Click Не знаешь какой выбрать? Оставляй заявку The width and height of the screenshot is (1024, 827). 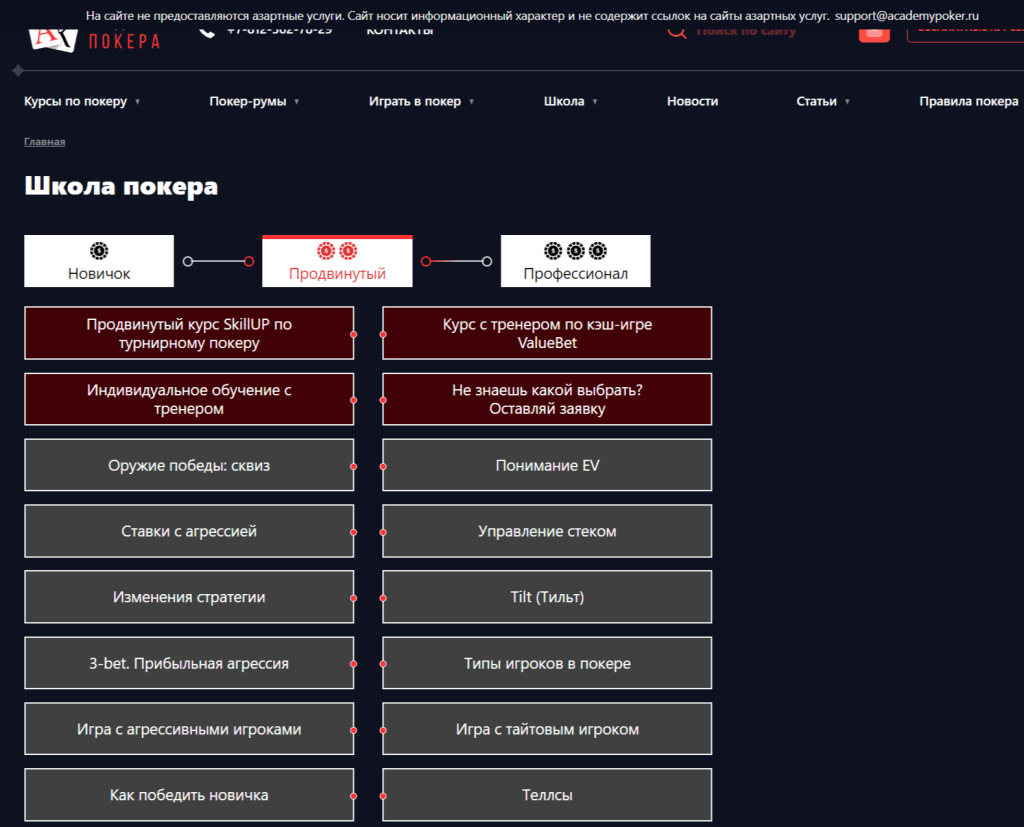[x=547, y=399]
